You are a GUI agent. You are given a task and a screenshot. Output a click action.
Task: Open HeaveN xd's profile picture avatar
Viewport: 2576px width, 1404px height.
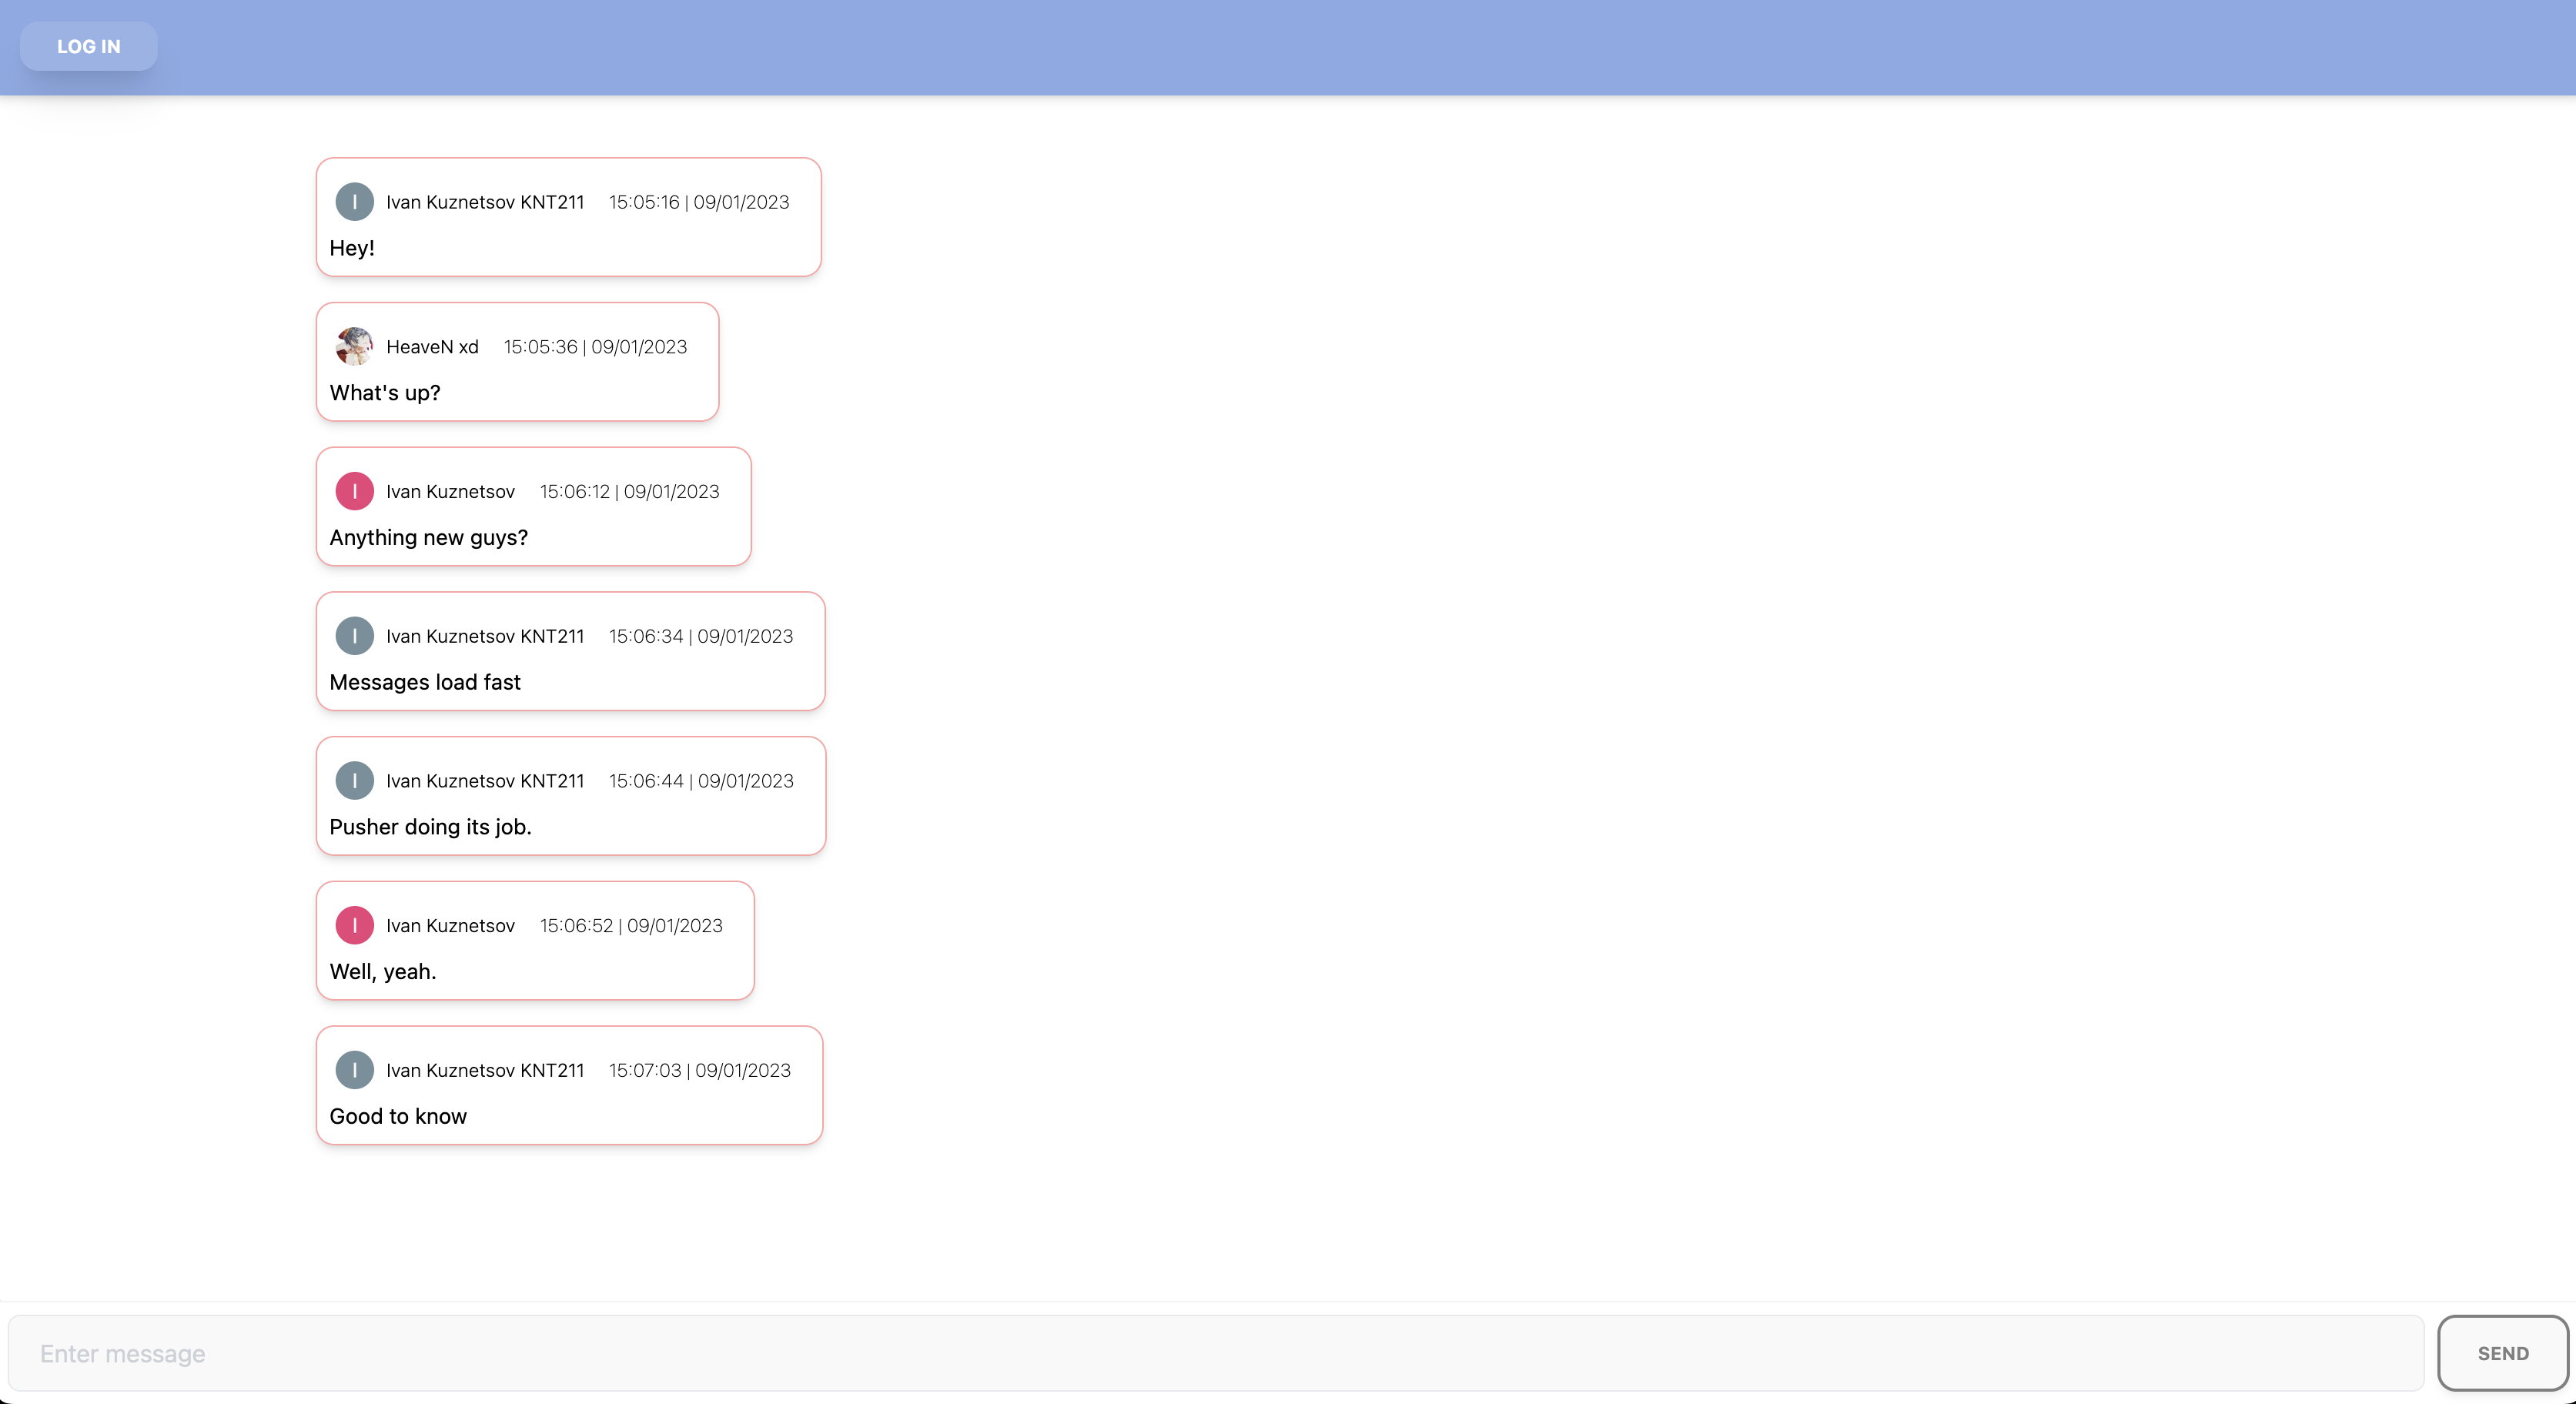click(354, 347)
